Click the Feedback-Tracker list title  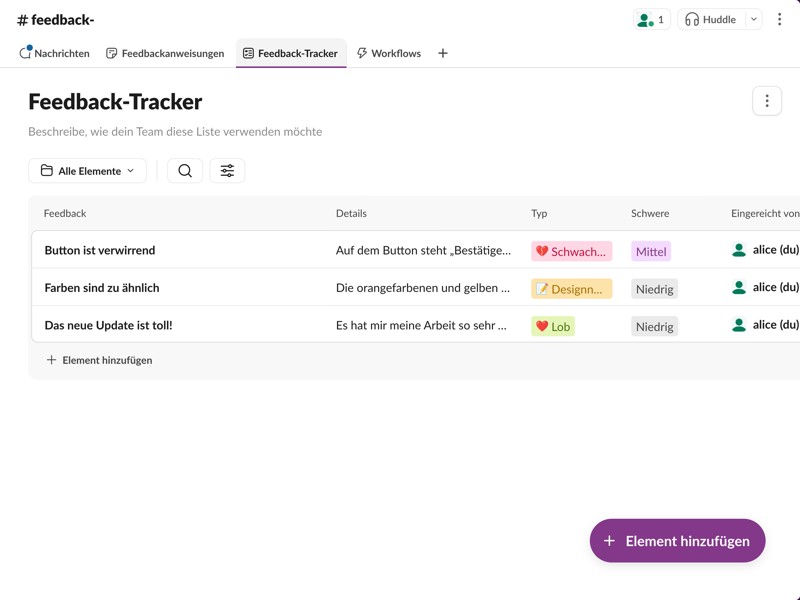(115, 102)
